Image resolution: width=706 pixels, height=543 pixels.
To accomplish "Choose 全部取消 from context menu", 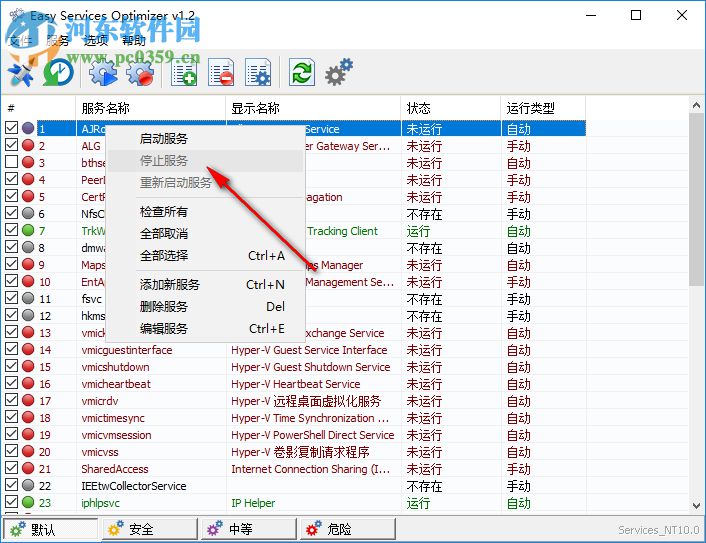I will 205,234.
